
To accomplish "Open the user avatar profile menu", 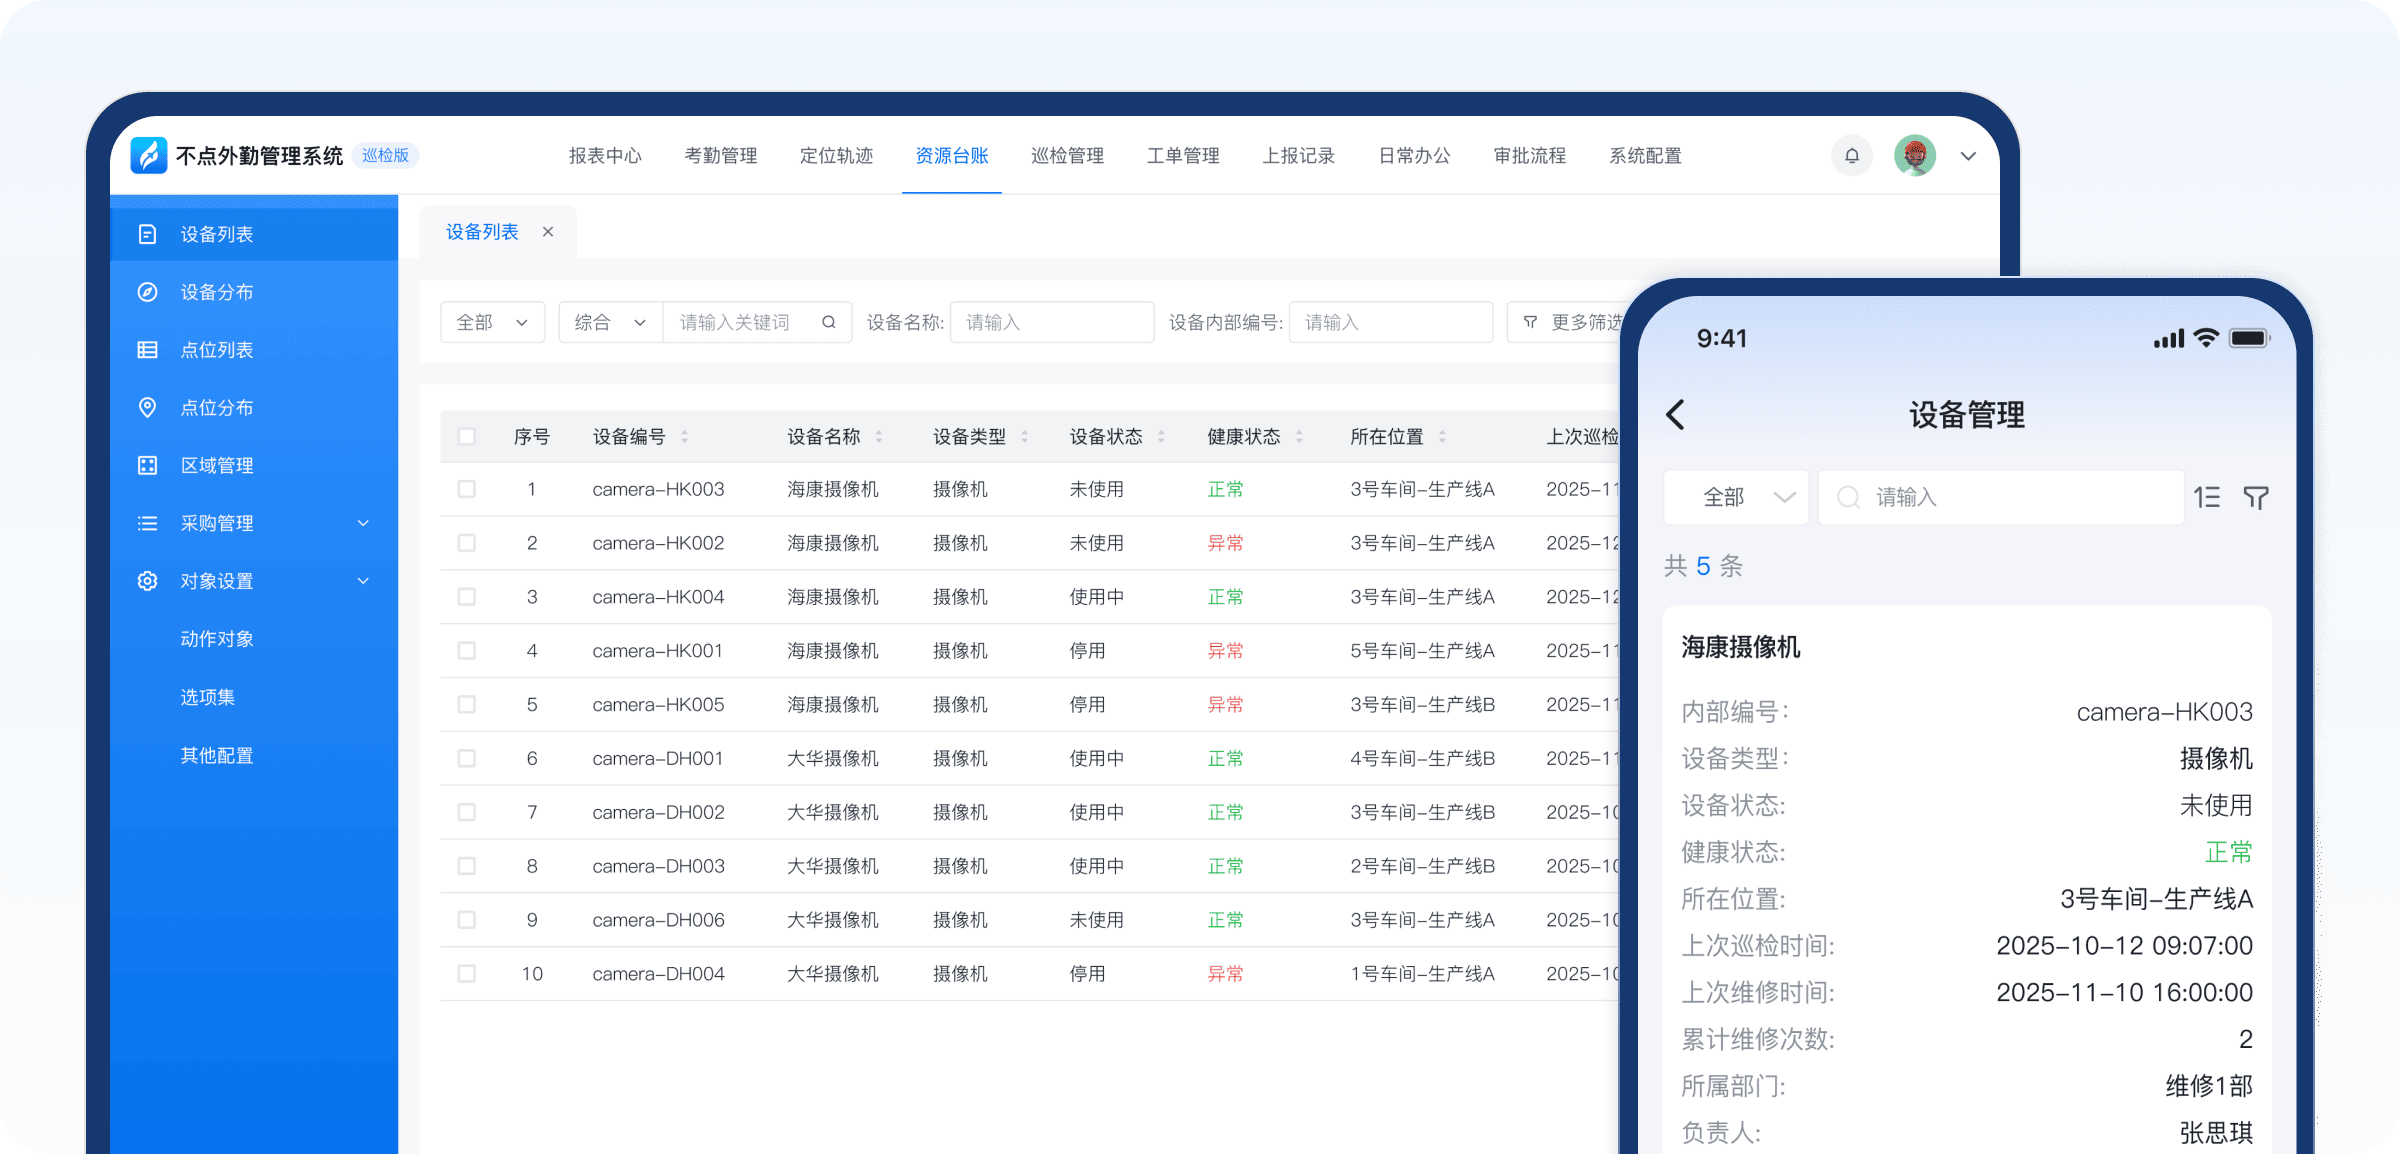I will [1914, 155].
